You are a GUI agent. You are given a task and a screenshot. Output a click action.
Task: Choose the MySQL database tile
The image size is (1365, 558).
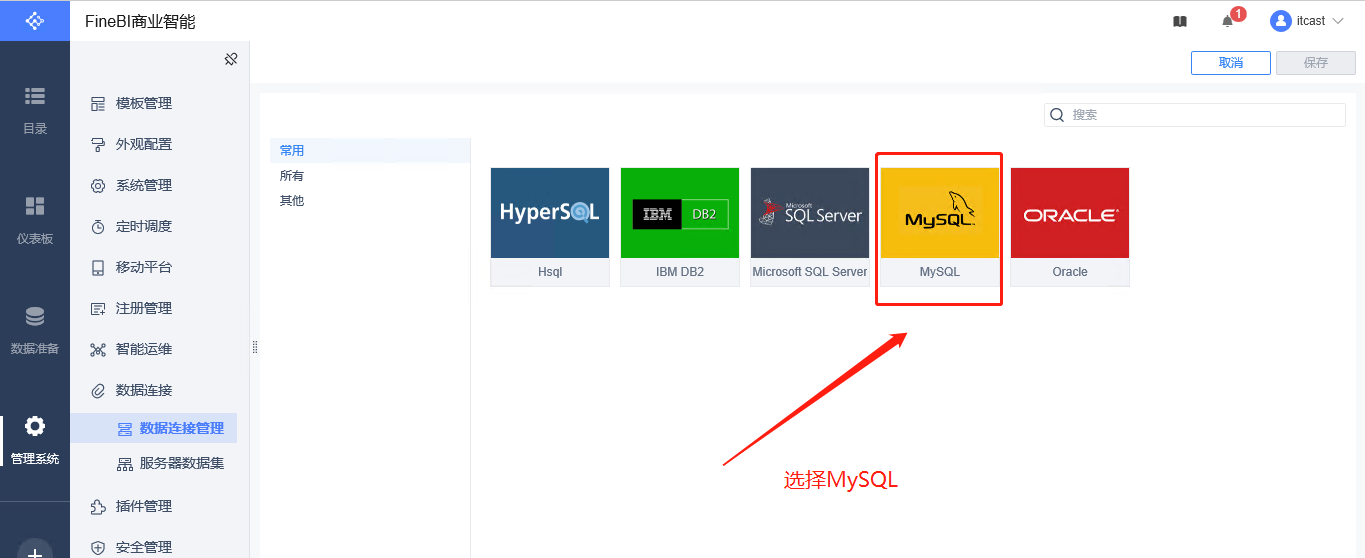pos(940,227)
